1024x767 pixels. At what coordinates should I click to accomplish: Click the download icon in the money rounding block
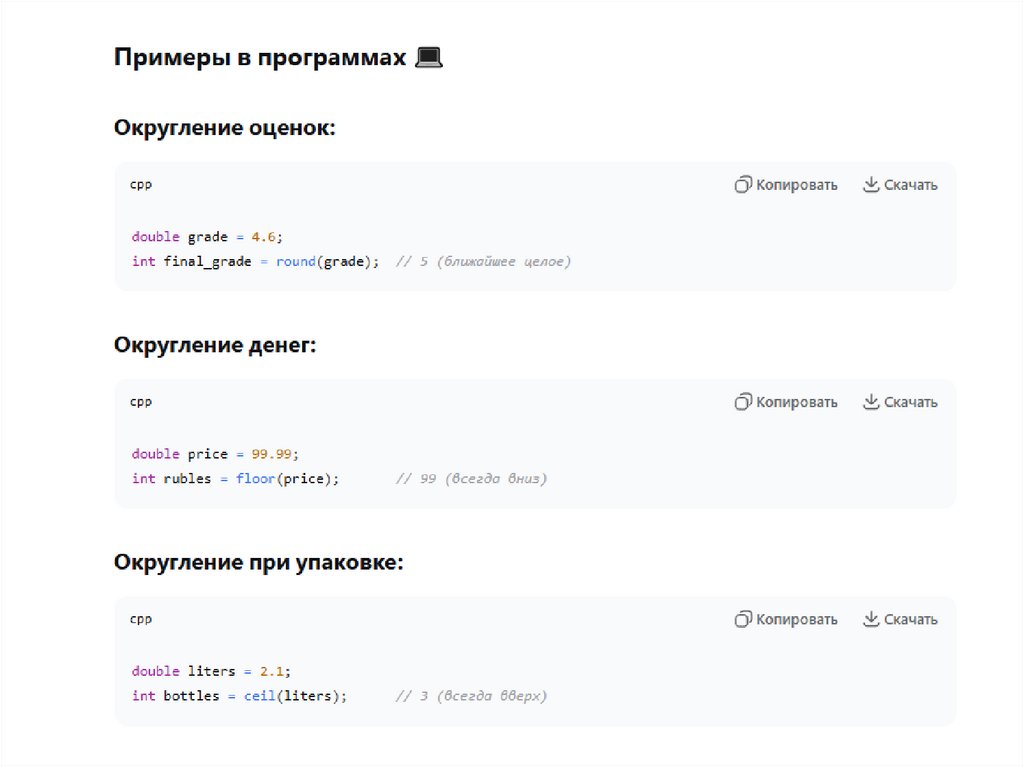[x=871, y=402]
